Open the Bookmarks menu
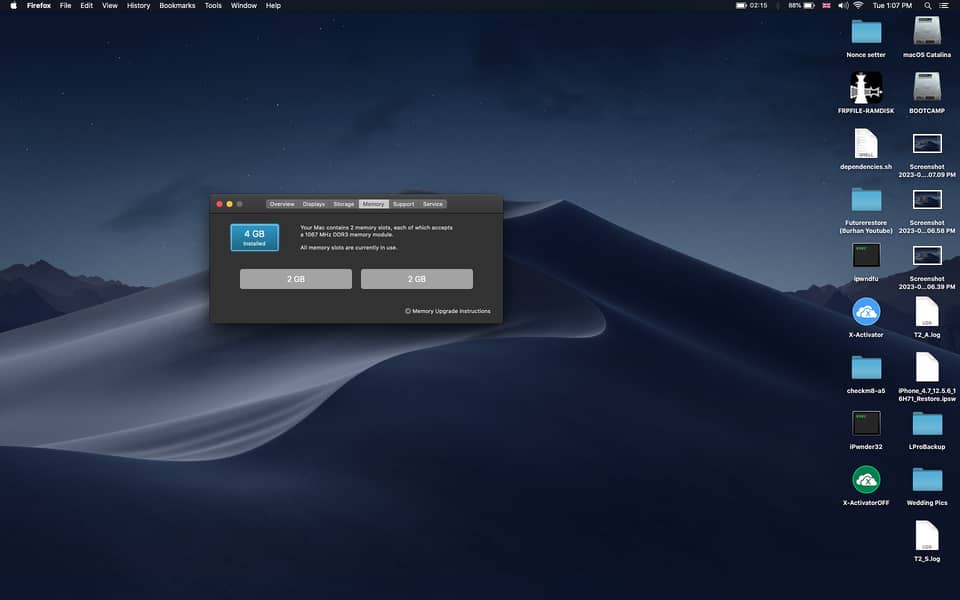This screenshot has width=960, height=600. 177,6
